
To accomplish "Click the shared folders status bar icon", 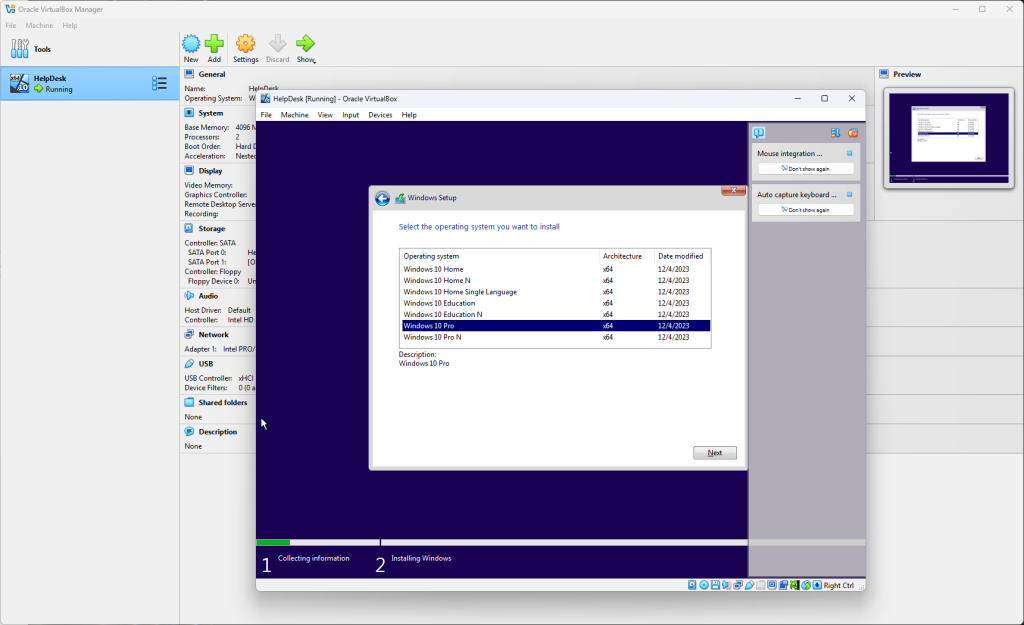I will tap(760, 585).
